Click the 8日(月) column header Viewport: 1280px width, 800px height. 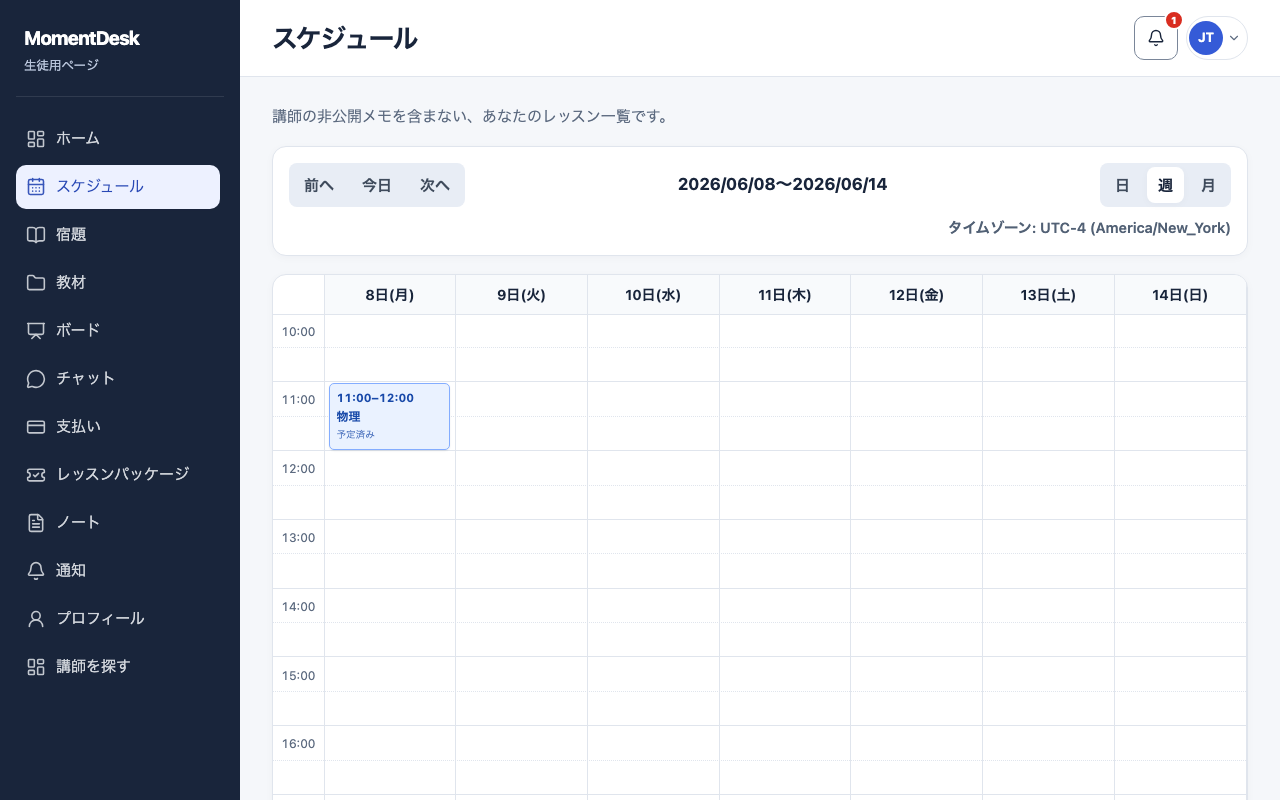(390, 295)
